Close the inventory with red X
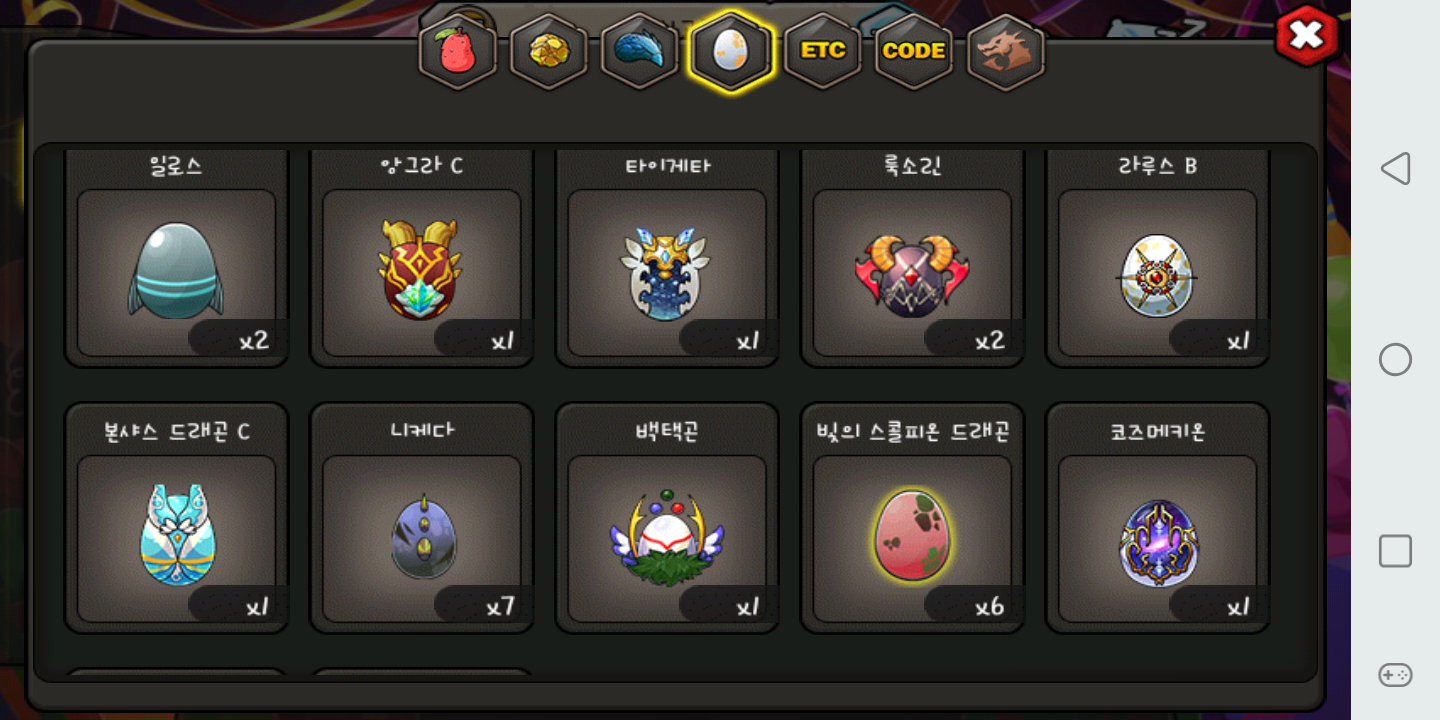The width and height of the screenshot is (1440, 720). 1306,36
